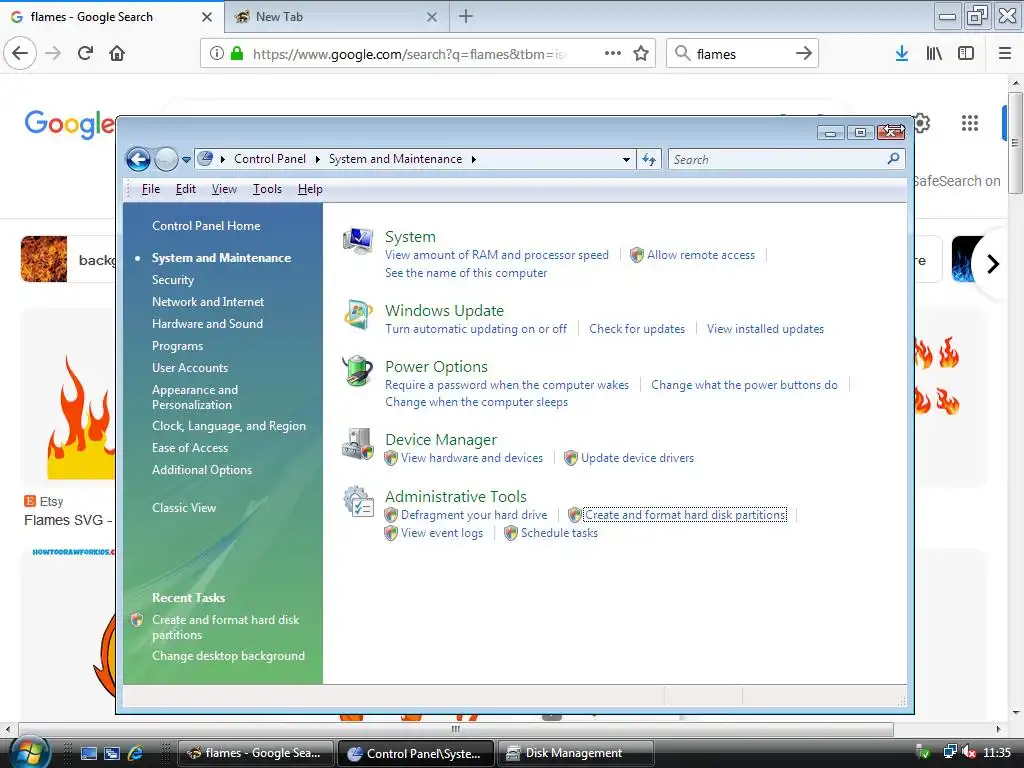
Task: Click the Firefox horizontal scrollbar
Action: pyautogui.click(x=455, y=729)
